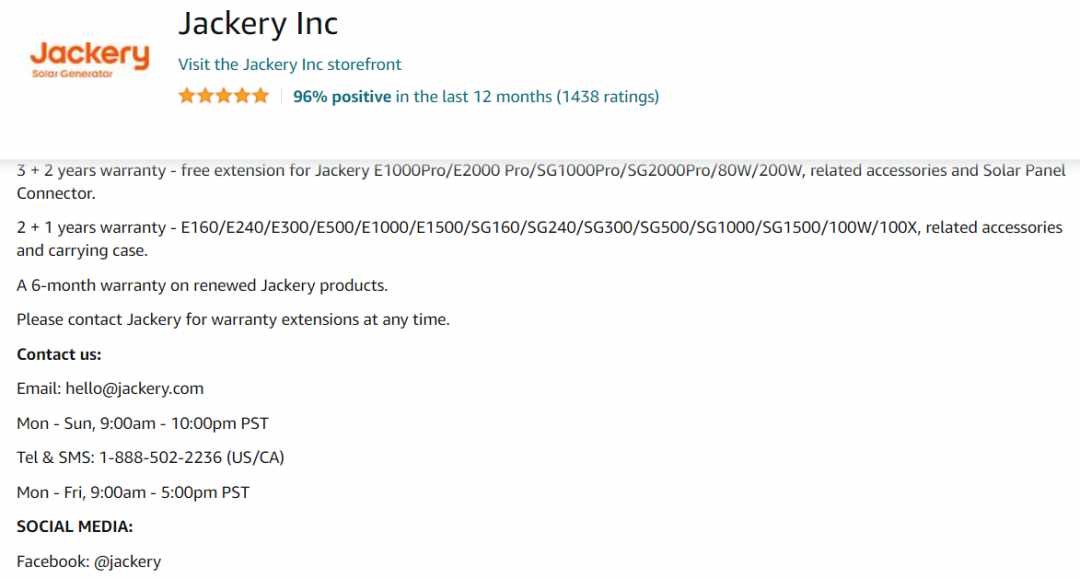Click the hello@jackery.com email address

pyautogui.click(x=134, y=389)
